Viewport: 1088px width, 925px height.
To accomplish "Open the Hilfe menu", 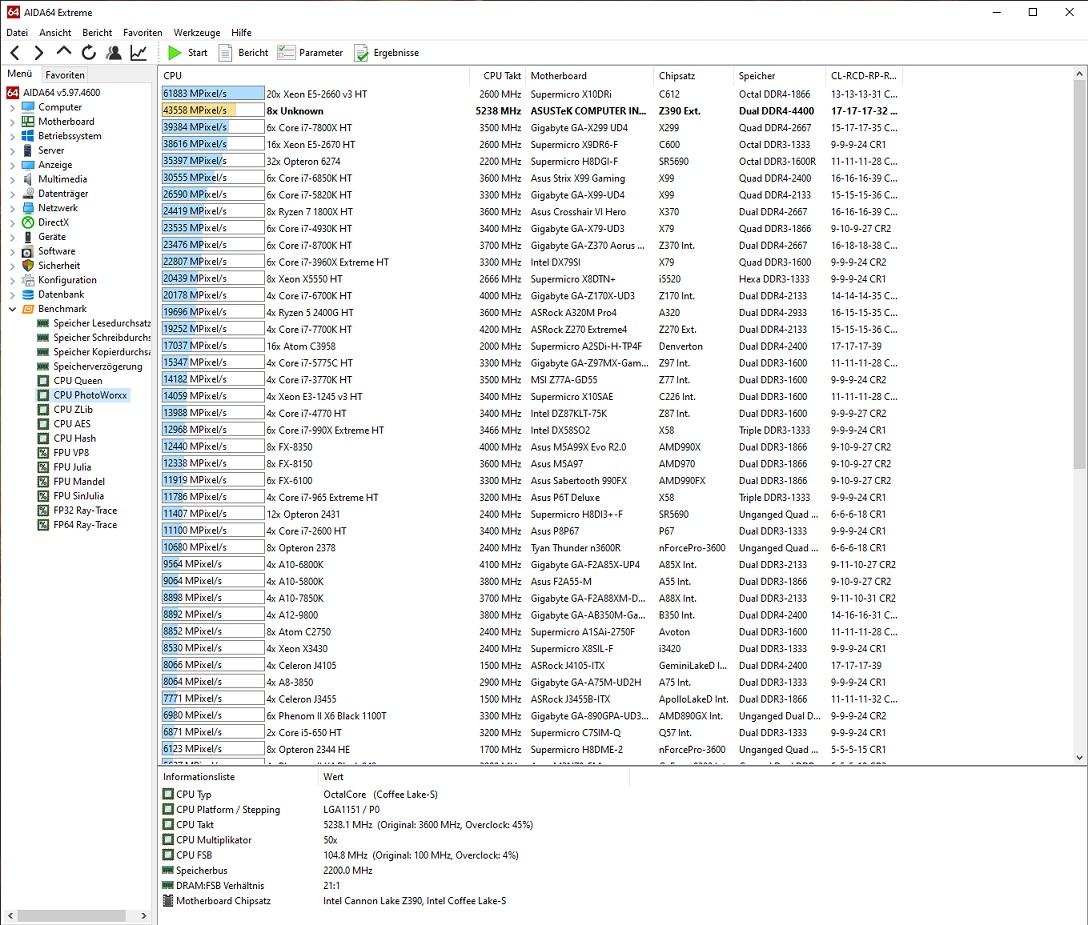I will click(241, 33).
